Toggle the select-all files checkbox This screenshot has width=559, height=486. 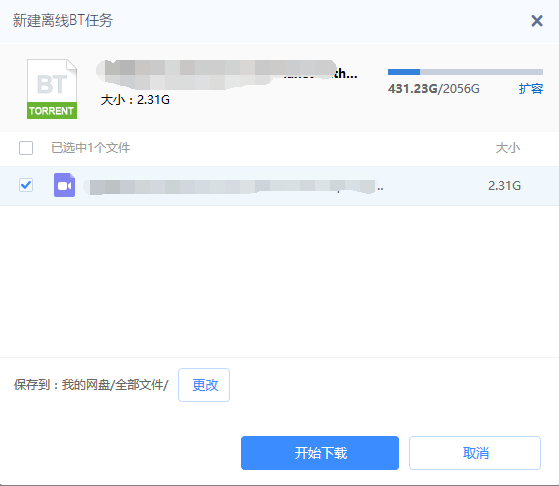tap(26, 148)
